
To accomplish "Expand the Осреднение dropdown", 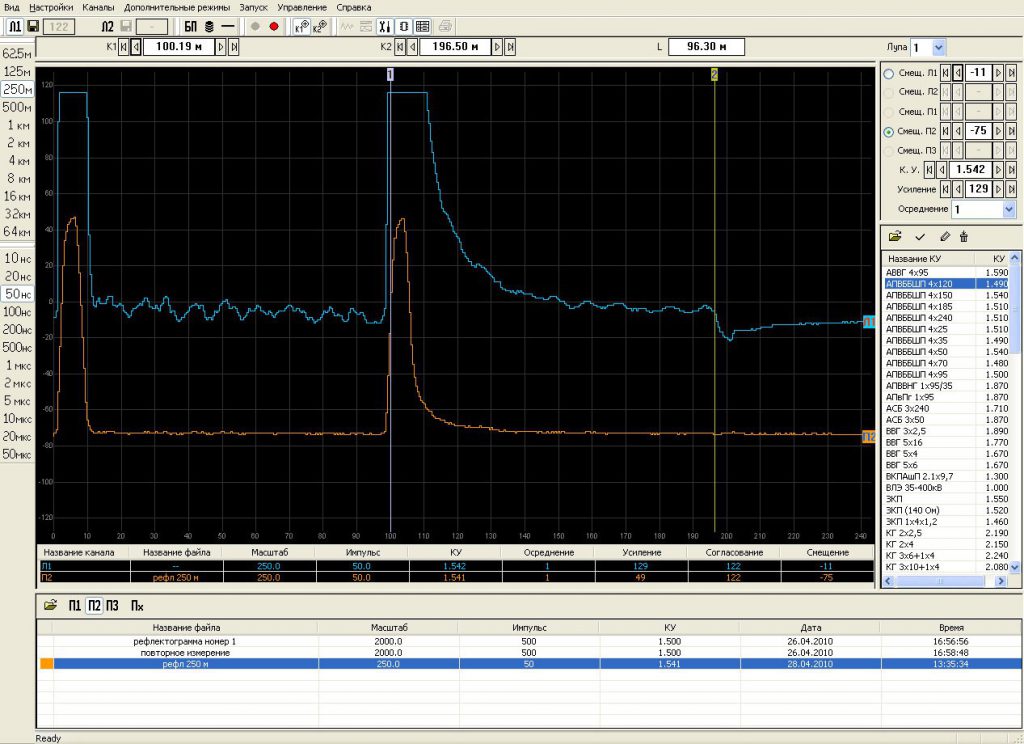I will click(x=1009, y=209).
